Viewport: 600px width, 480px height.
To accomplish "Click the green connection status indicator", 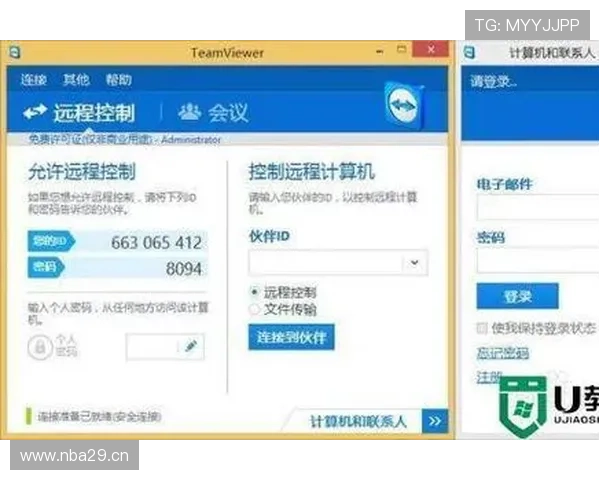I will click(x=28, y=416).
